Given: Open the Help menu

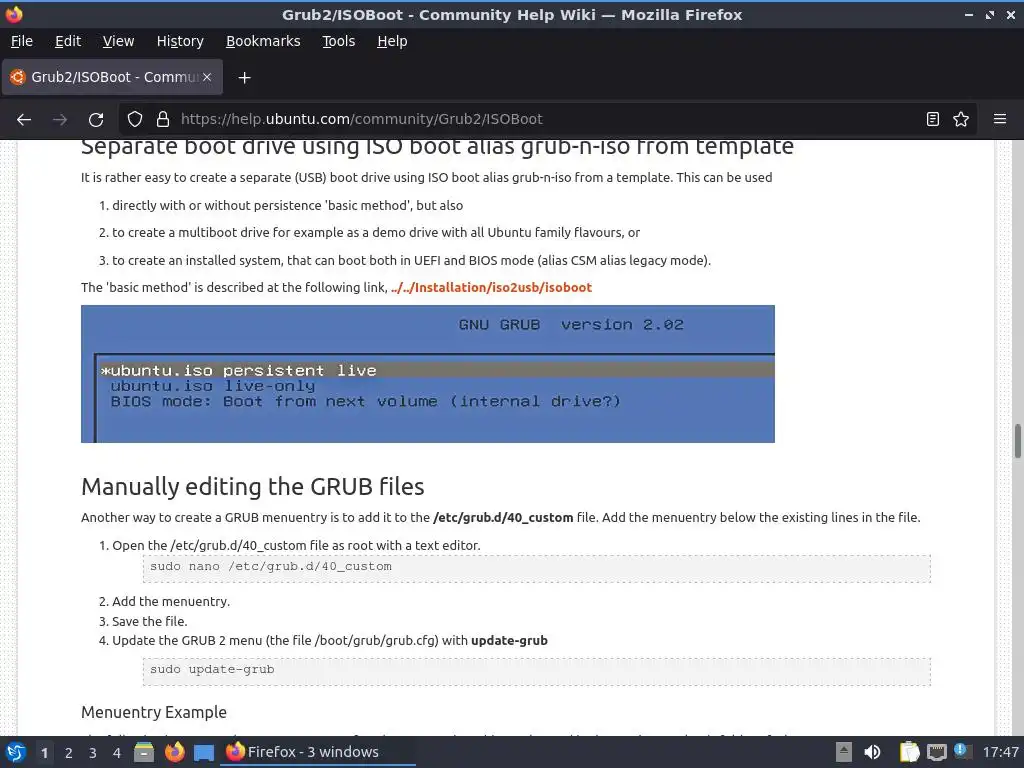Looking at the screenshot, I should [x=392, y=41].
